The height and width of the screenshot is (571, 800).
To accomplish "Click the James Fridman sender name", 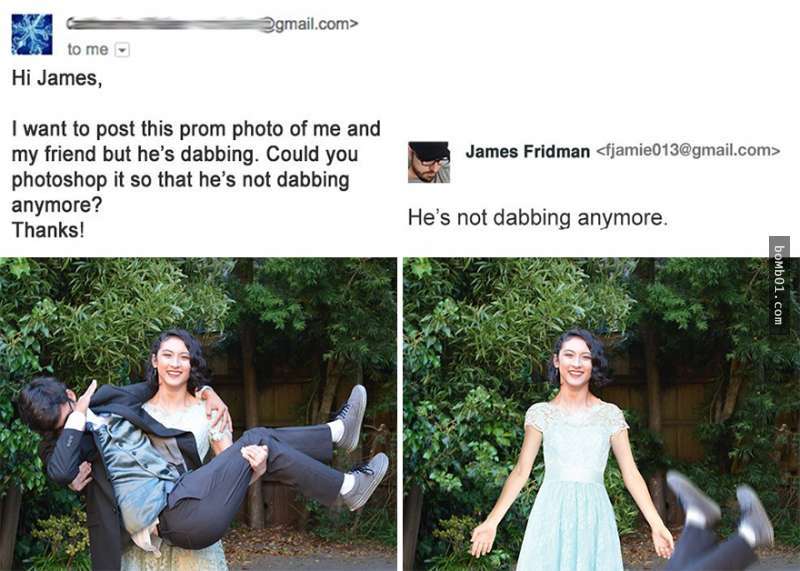I will click(x=528, y=152).
